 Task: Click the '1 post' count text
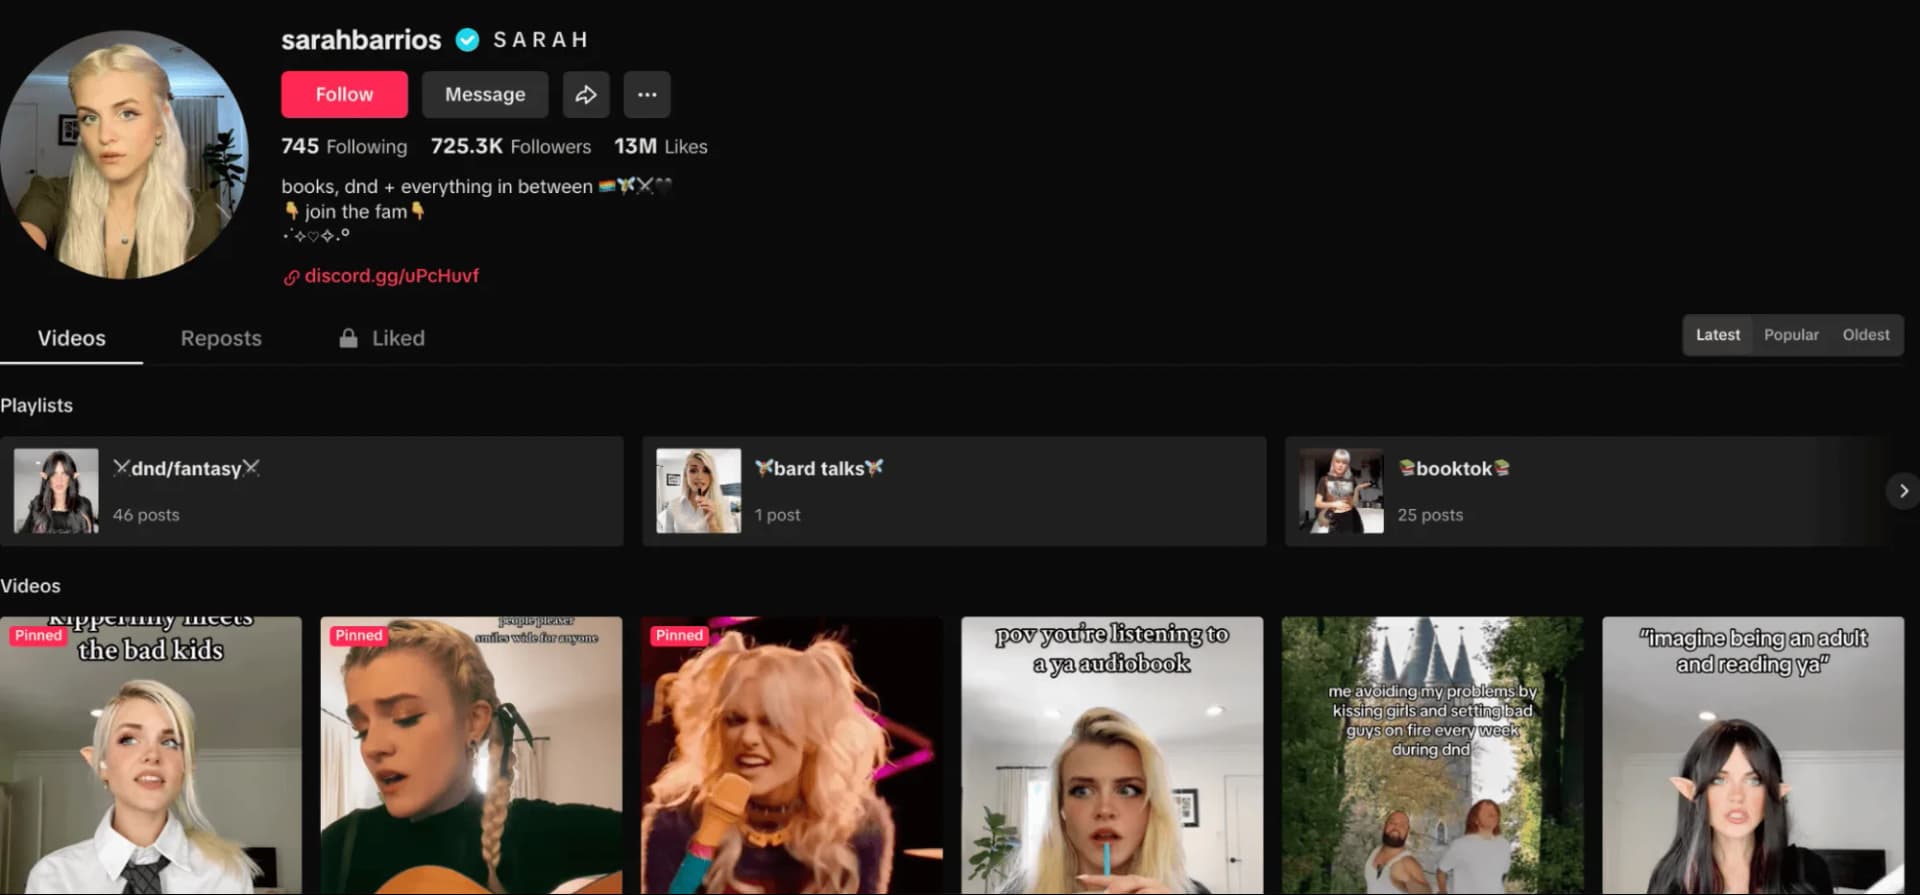777,515
